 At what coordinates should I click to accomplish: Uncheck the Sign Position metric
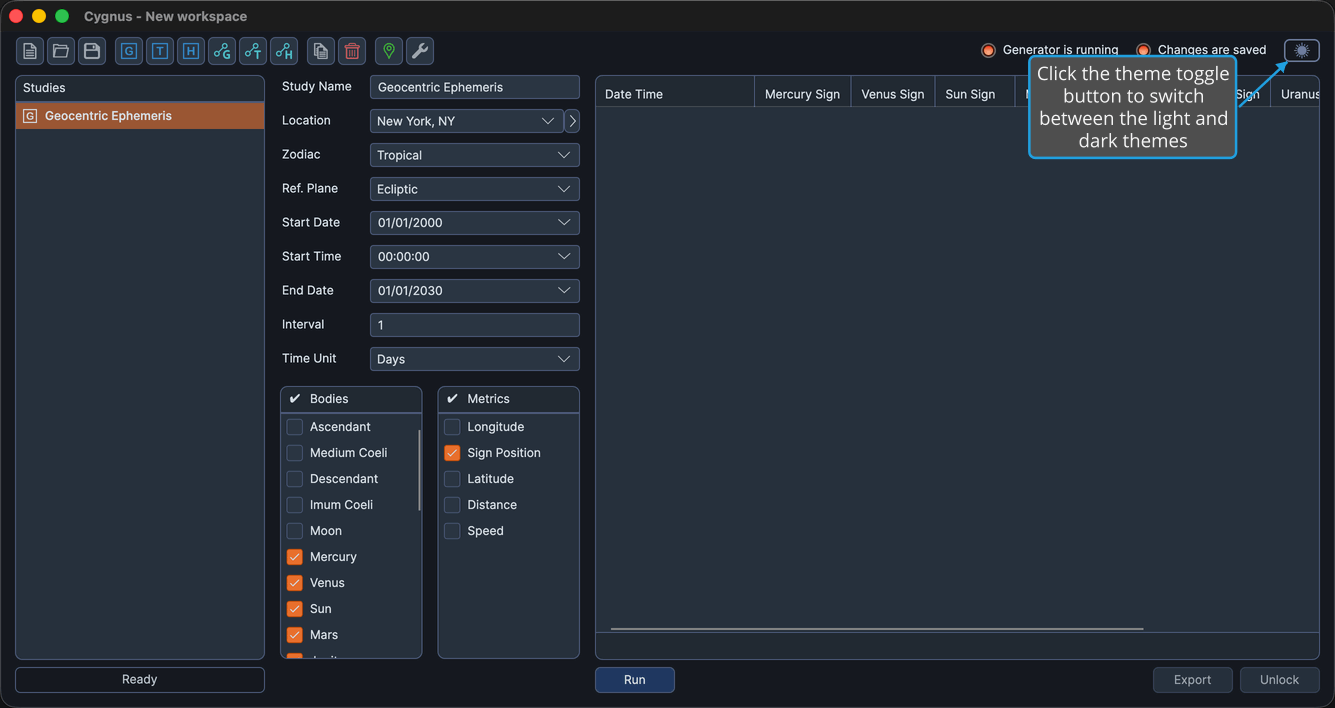pyautogui.click(x=452, y=453)
